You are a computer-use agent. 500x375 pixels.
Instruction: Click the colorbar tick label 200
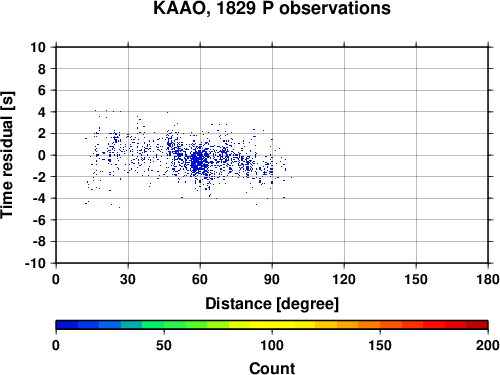[x=488, y=345]
